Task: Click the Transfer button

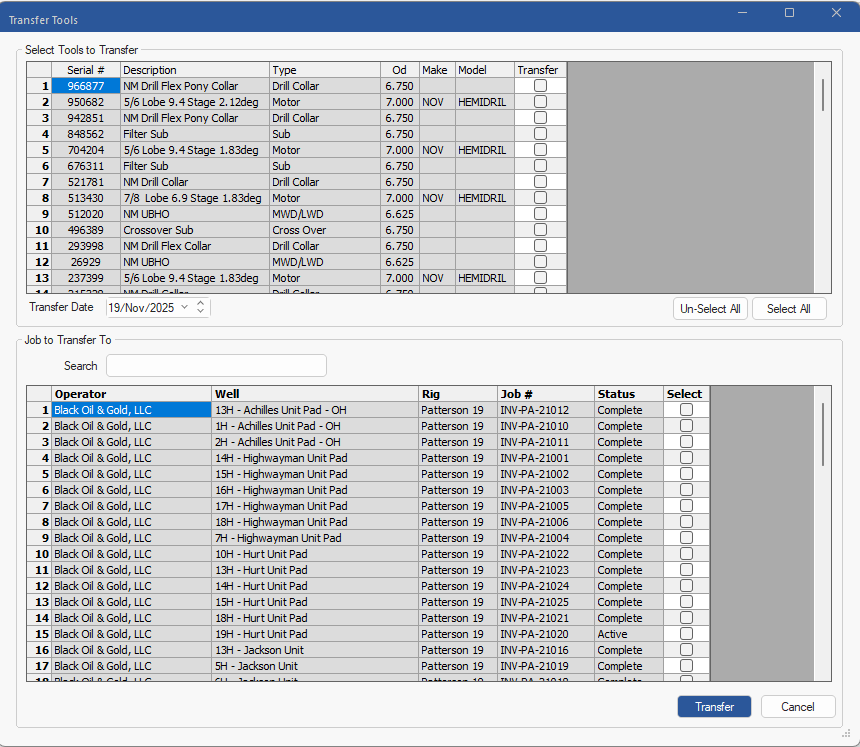Action: [x=714, y=706]
